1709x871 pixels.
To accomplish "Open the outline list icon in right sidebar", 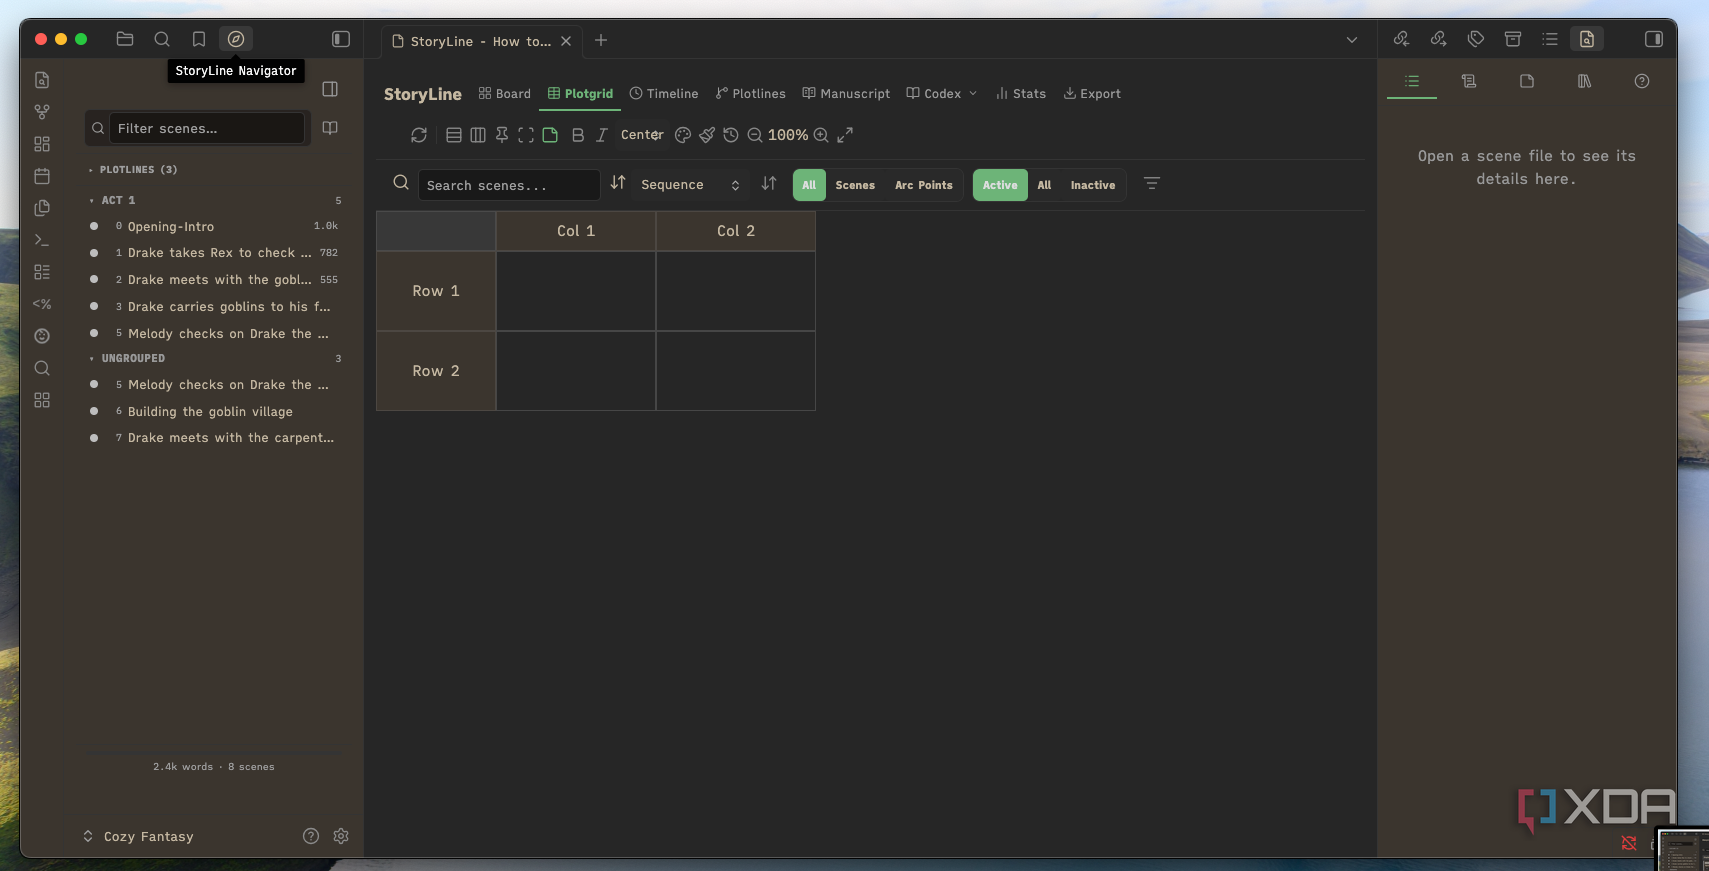I will pos(1550,39).
